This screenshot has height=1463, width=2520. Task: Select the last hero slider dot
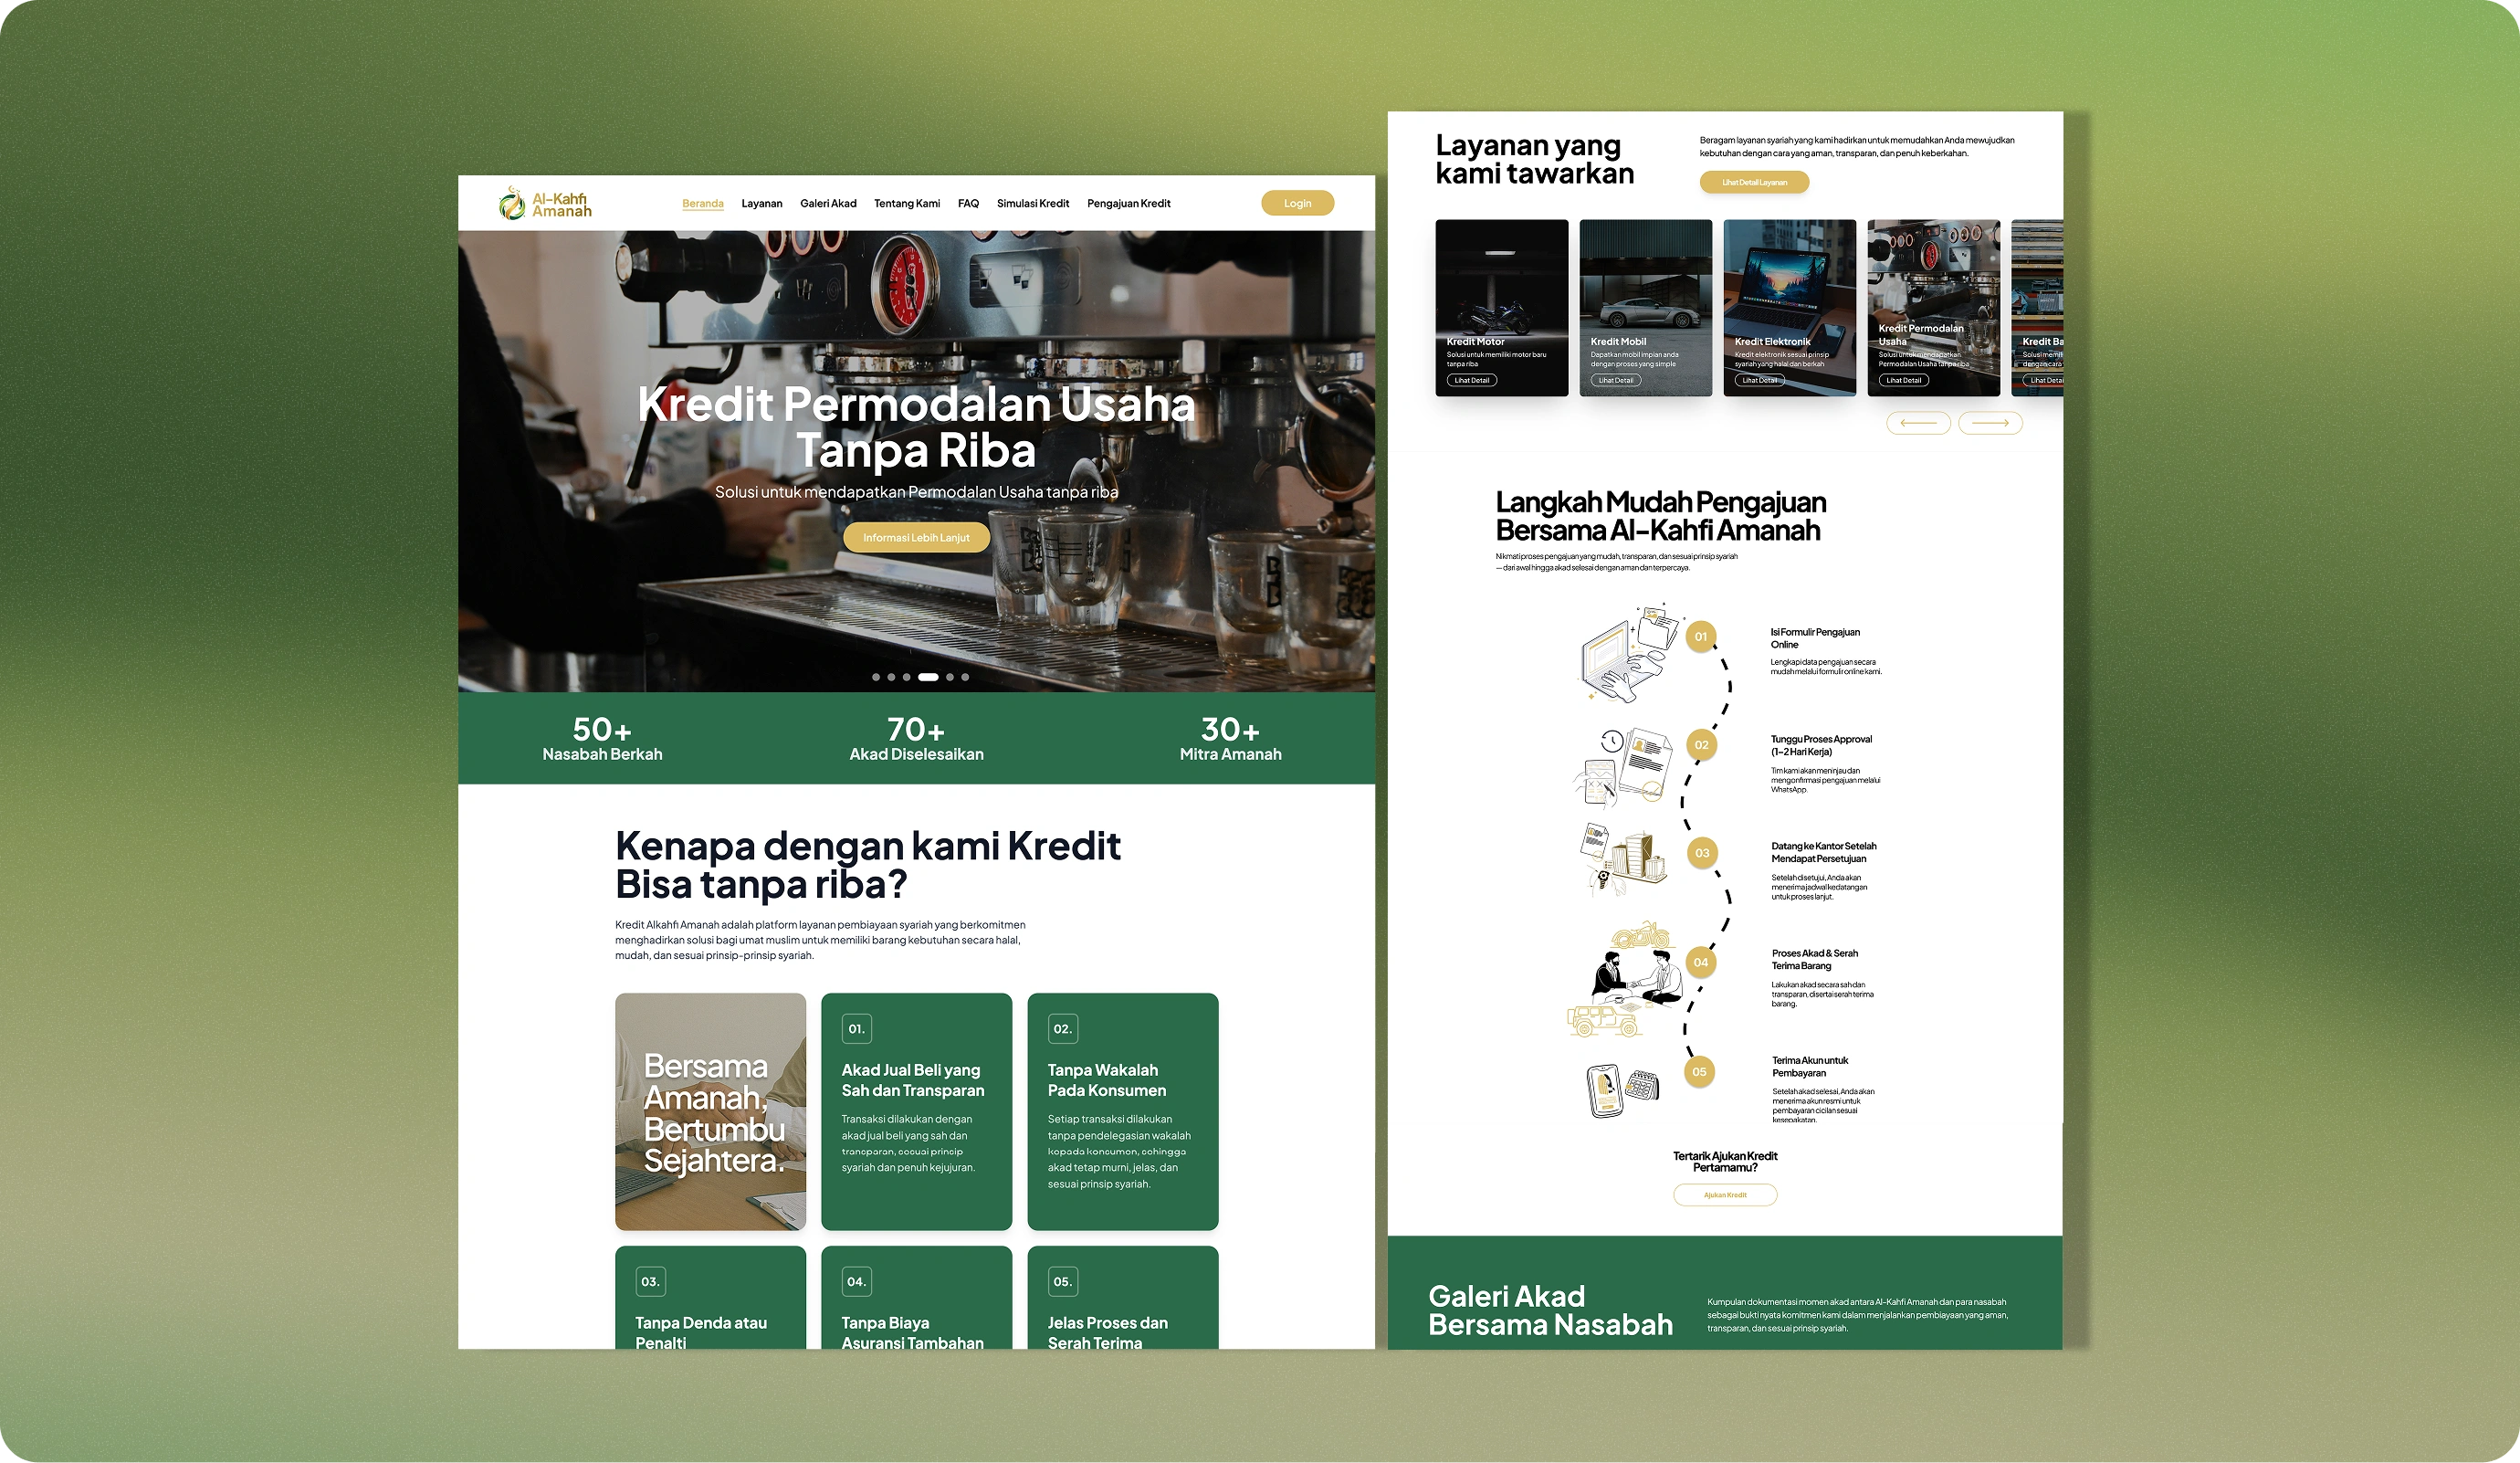coord(965,677)
